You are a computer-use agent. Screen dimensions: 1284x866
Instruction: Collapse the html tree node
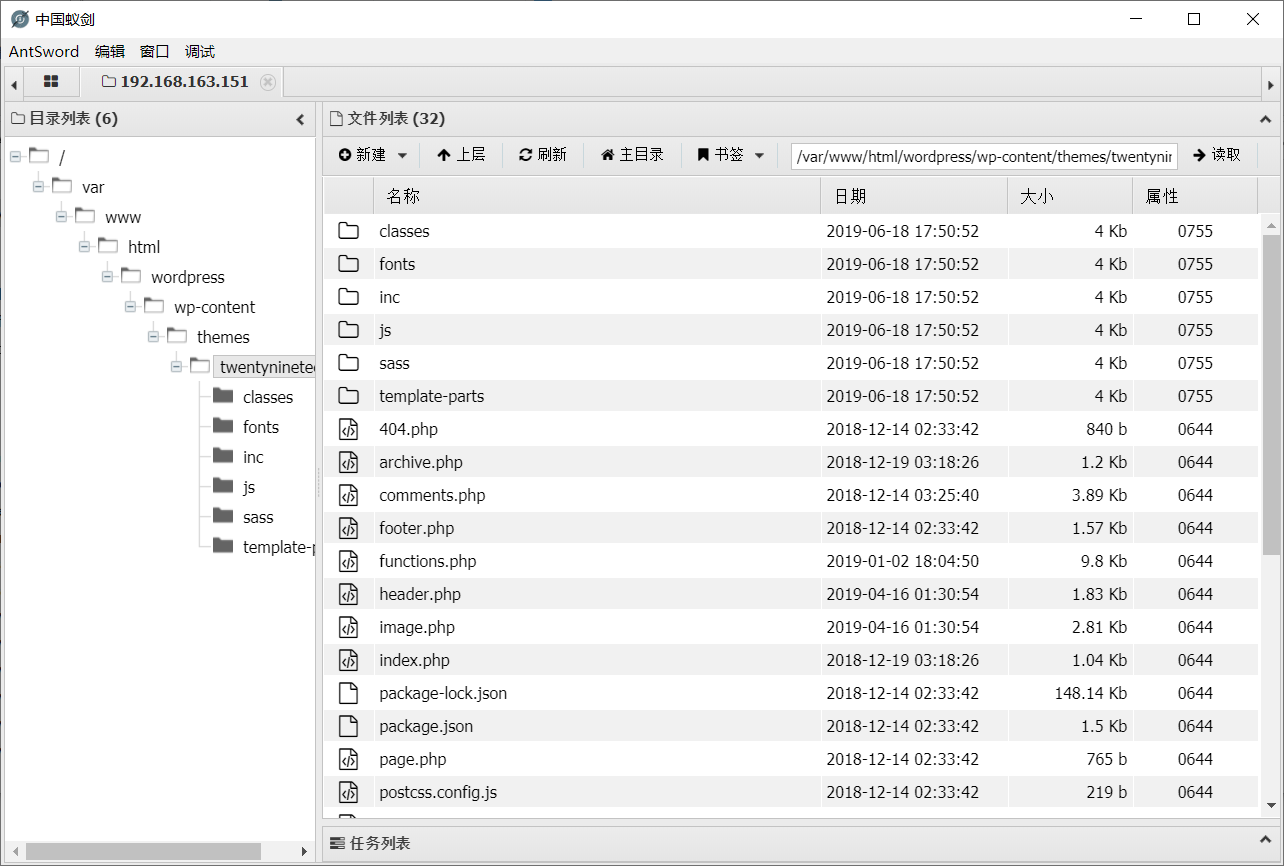[85, 247]
